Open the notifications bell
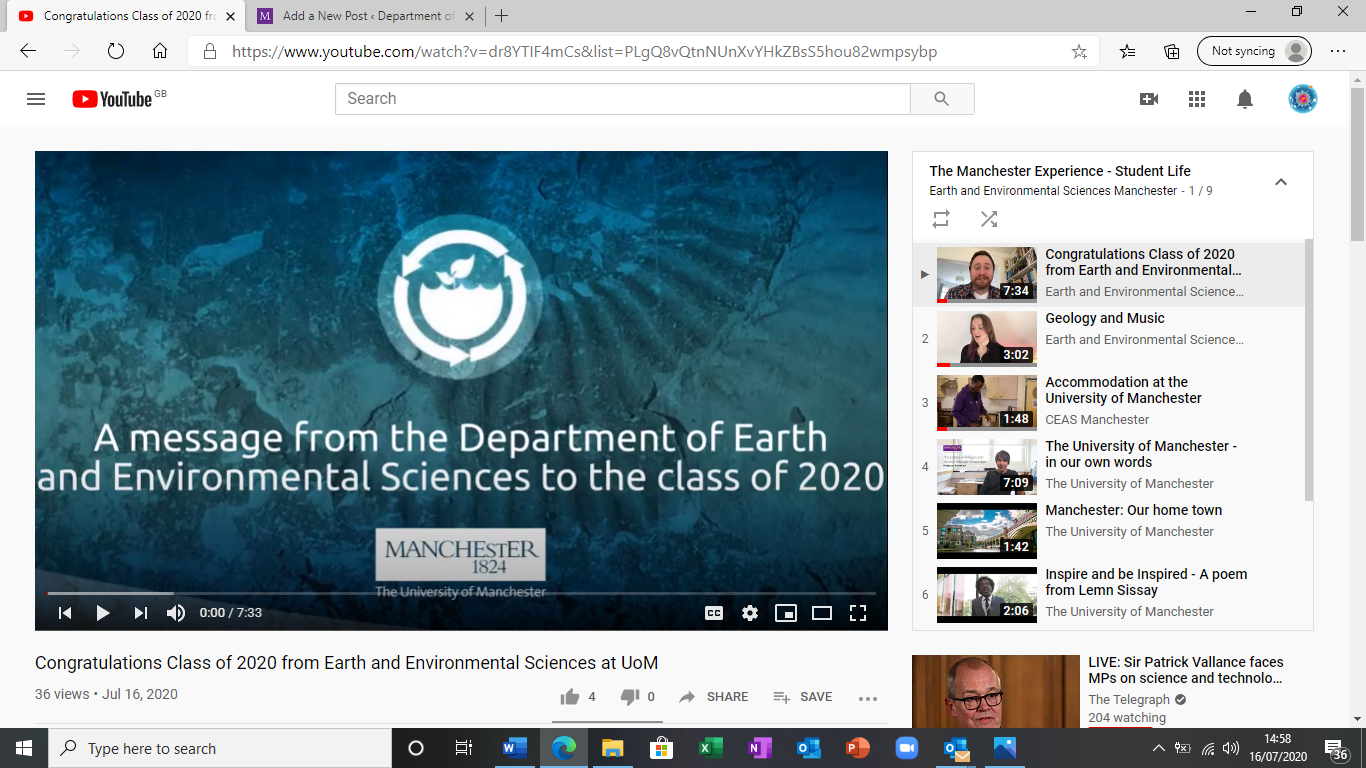Image resolution: width=1366 pixels, height=768 pixels. coord(1245,99)
